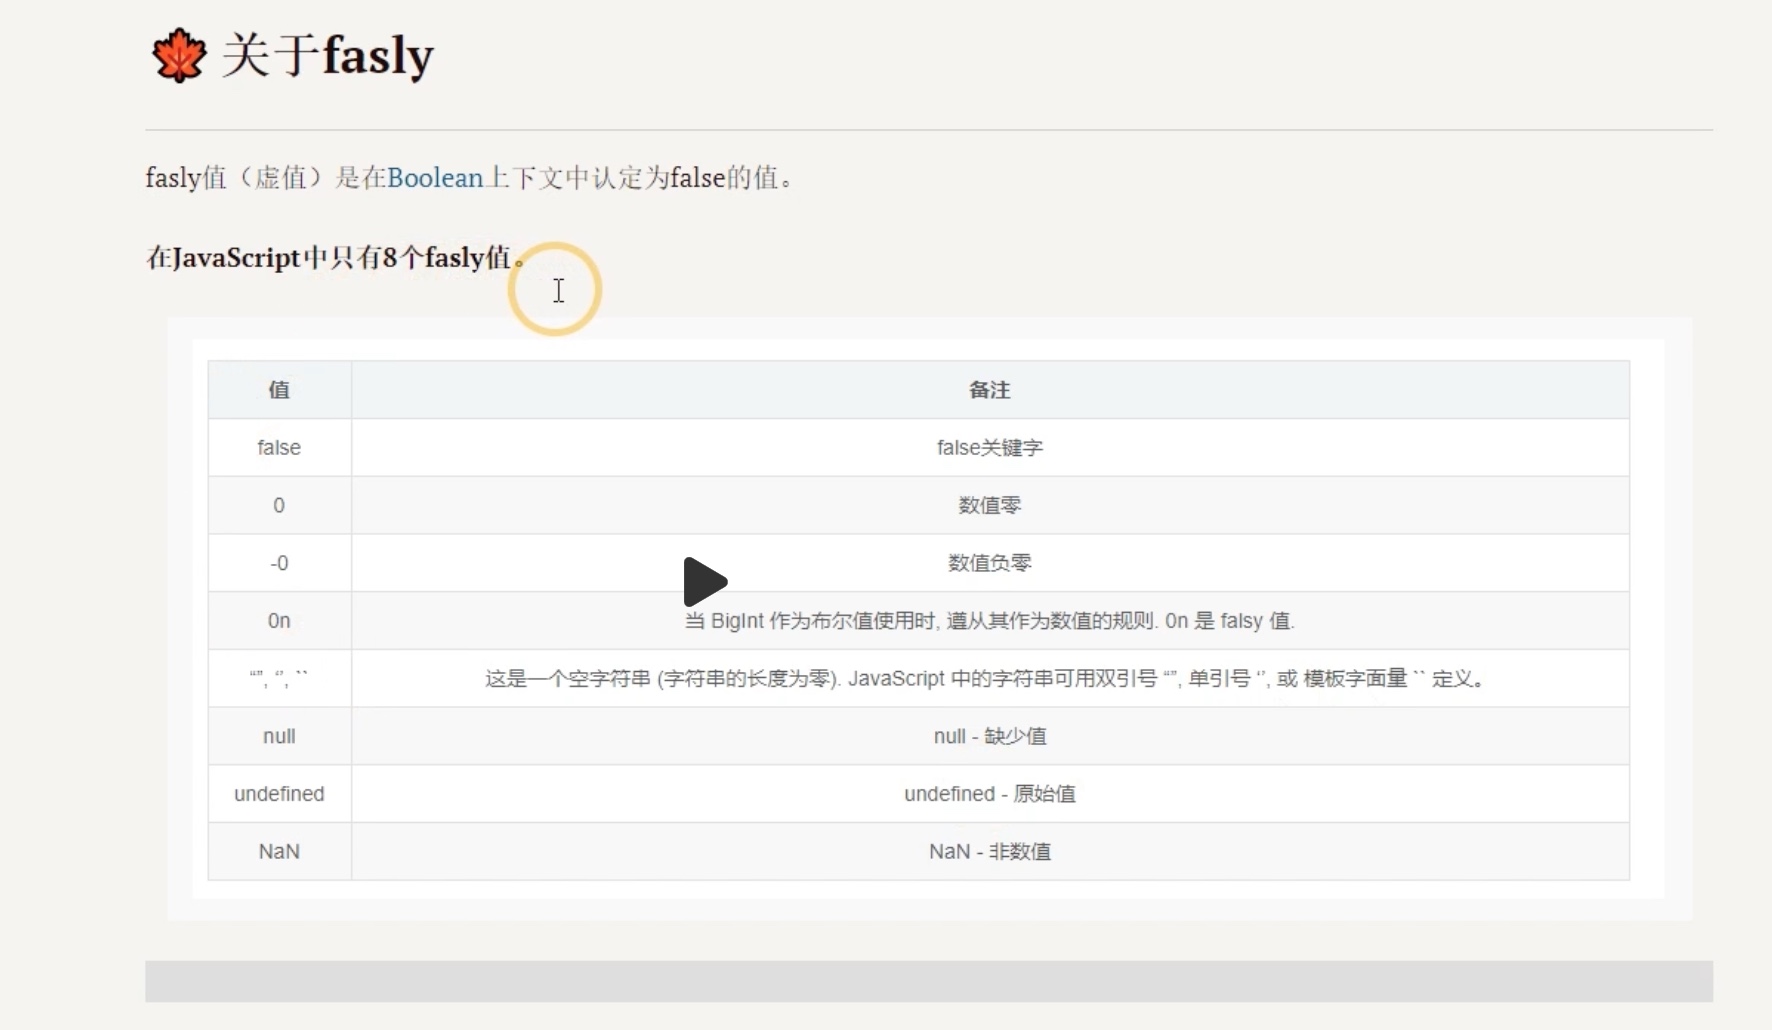
Task: Click the '-0' value cell
Action: point(279,563)
